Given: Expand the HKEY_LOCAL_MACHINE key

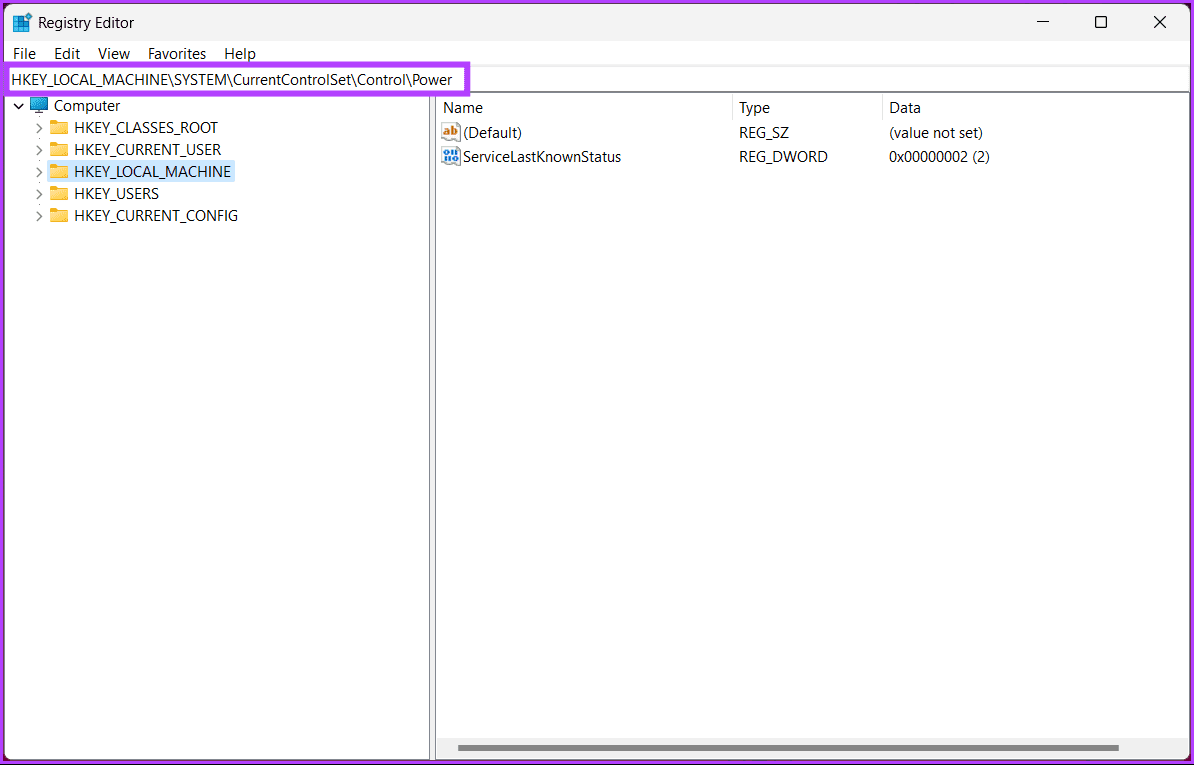Looking at the screenshot, I should (x=39, y=172).
